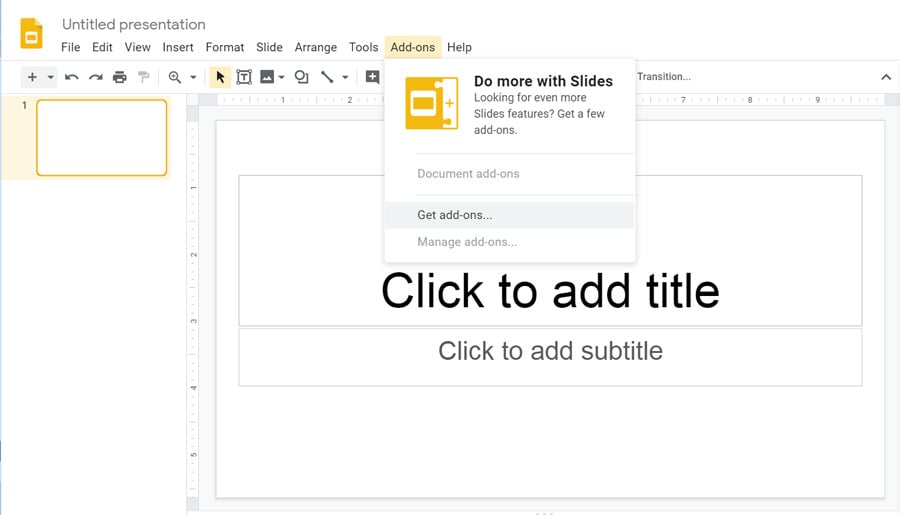
Task: Click the new slide plus button
Action: coord(32,77)
